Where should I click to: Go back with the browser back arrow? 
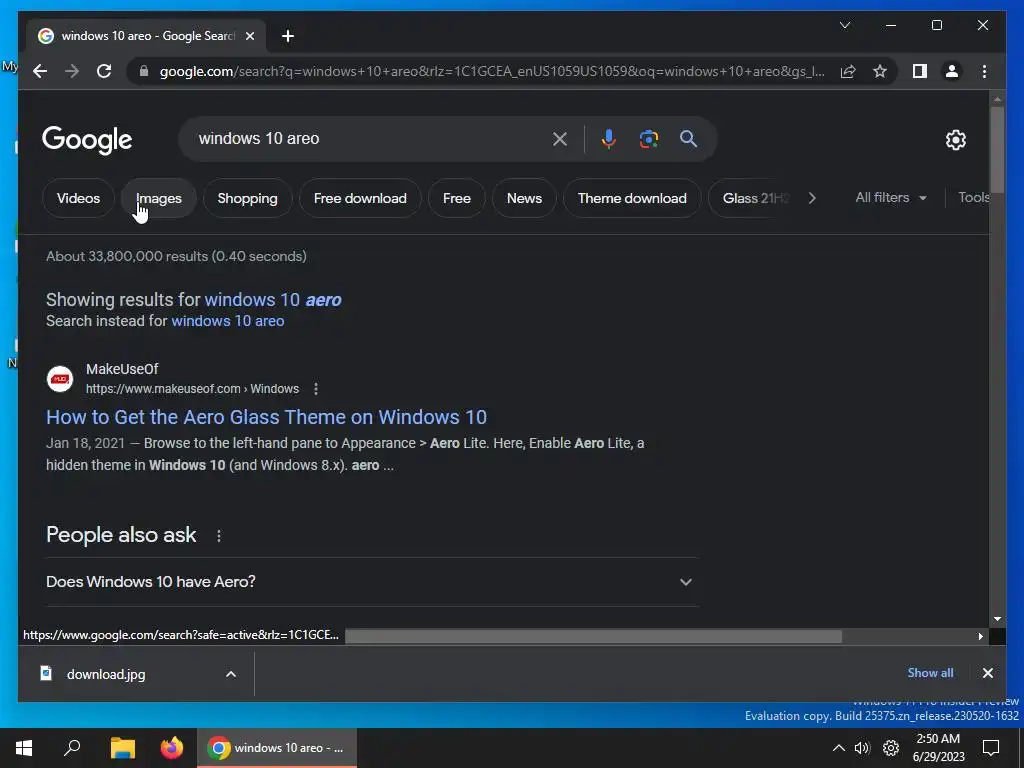40,71
